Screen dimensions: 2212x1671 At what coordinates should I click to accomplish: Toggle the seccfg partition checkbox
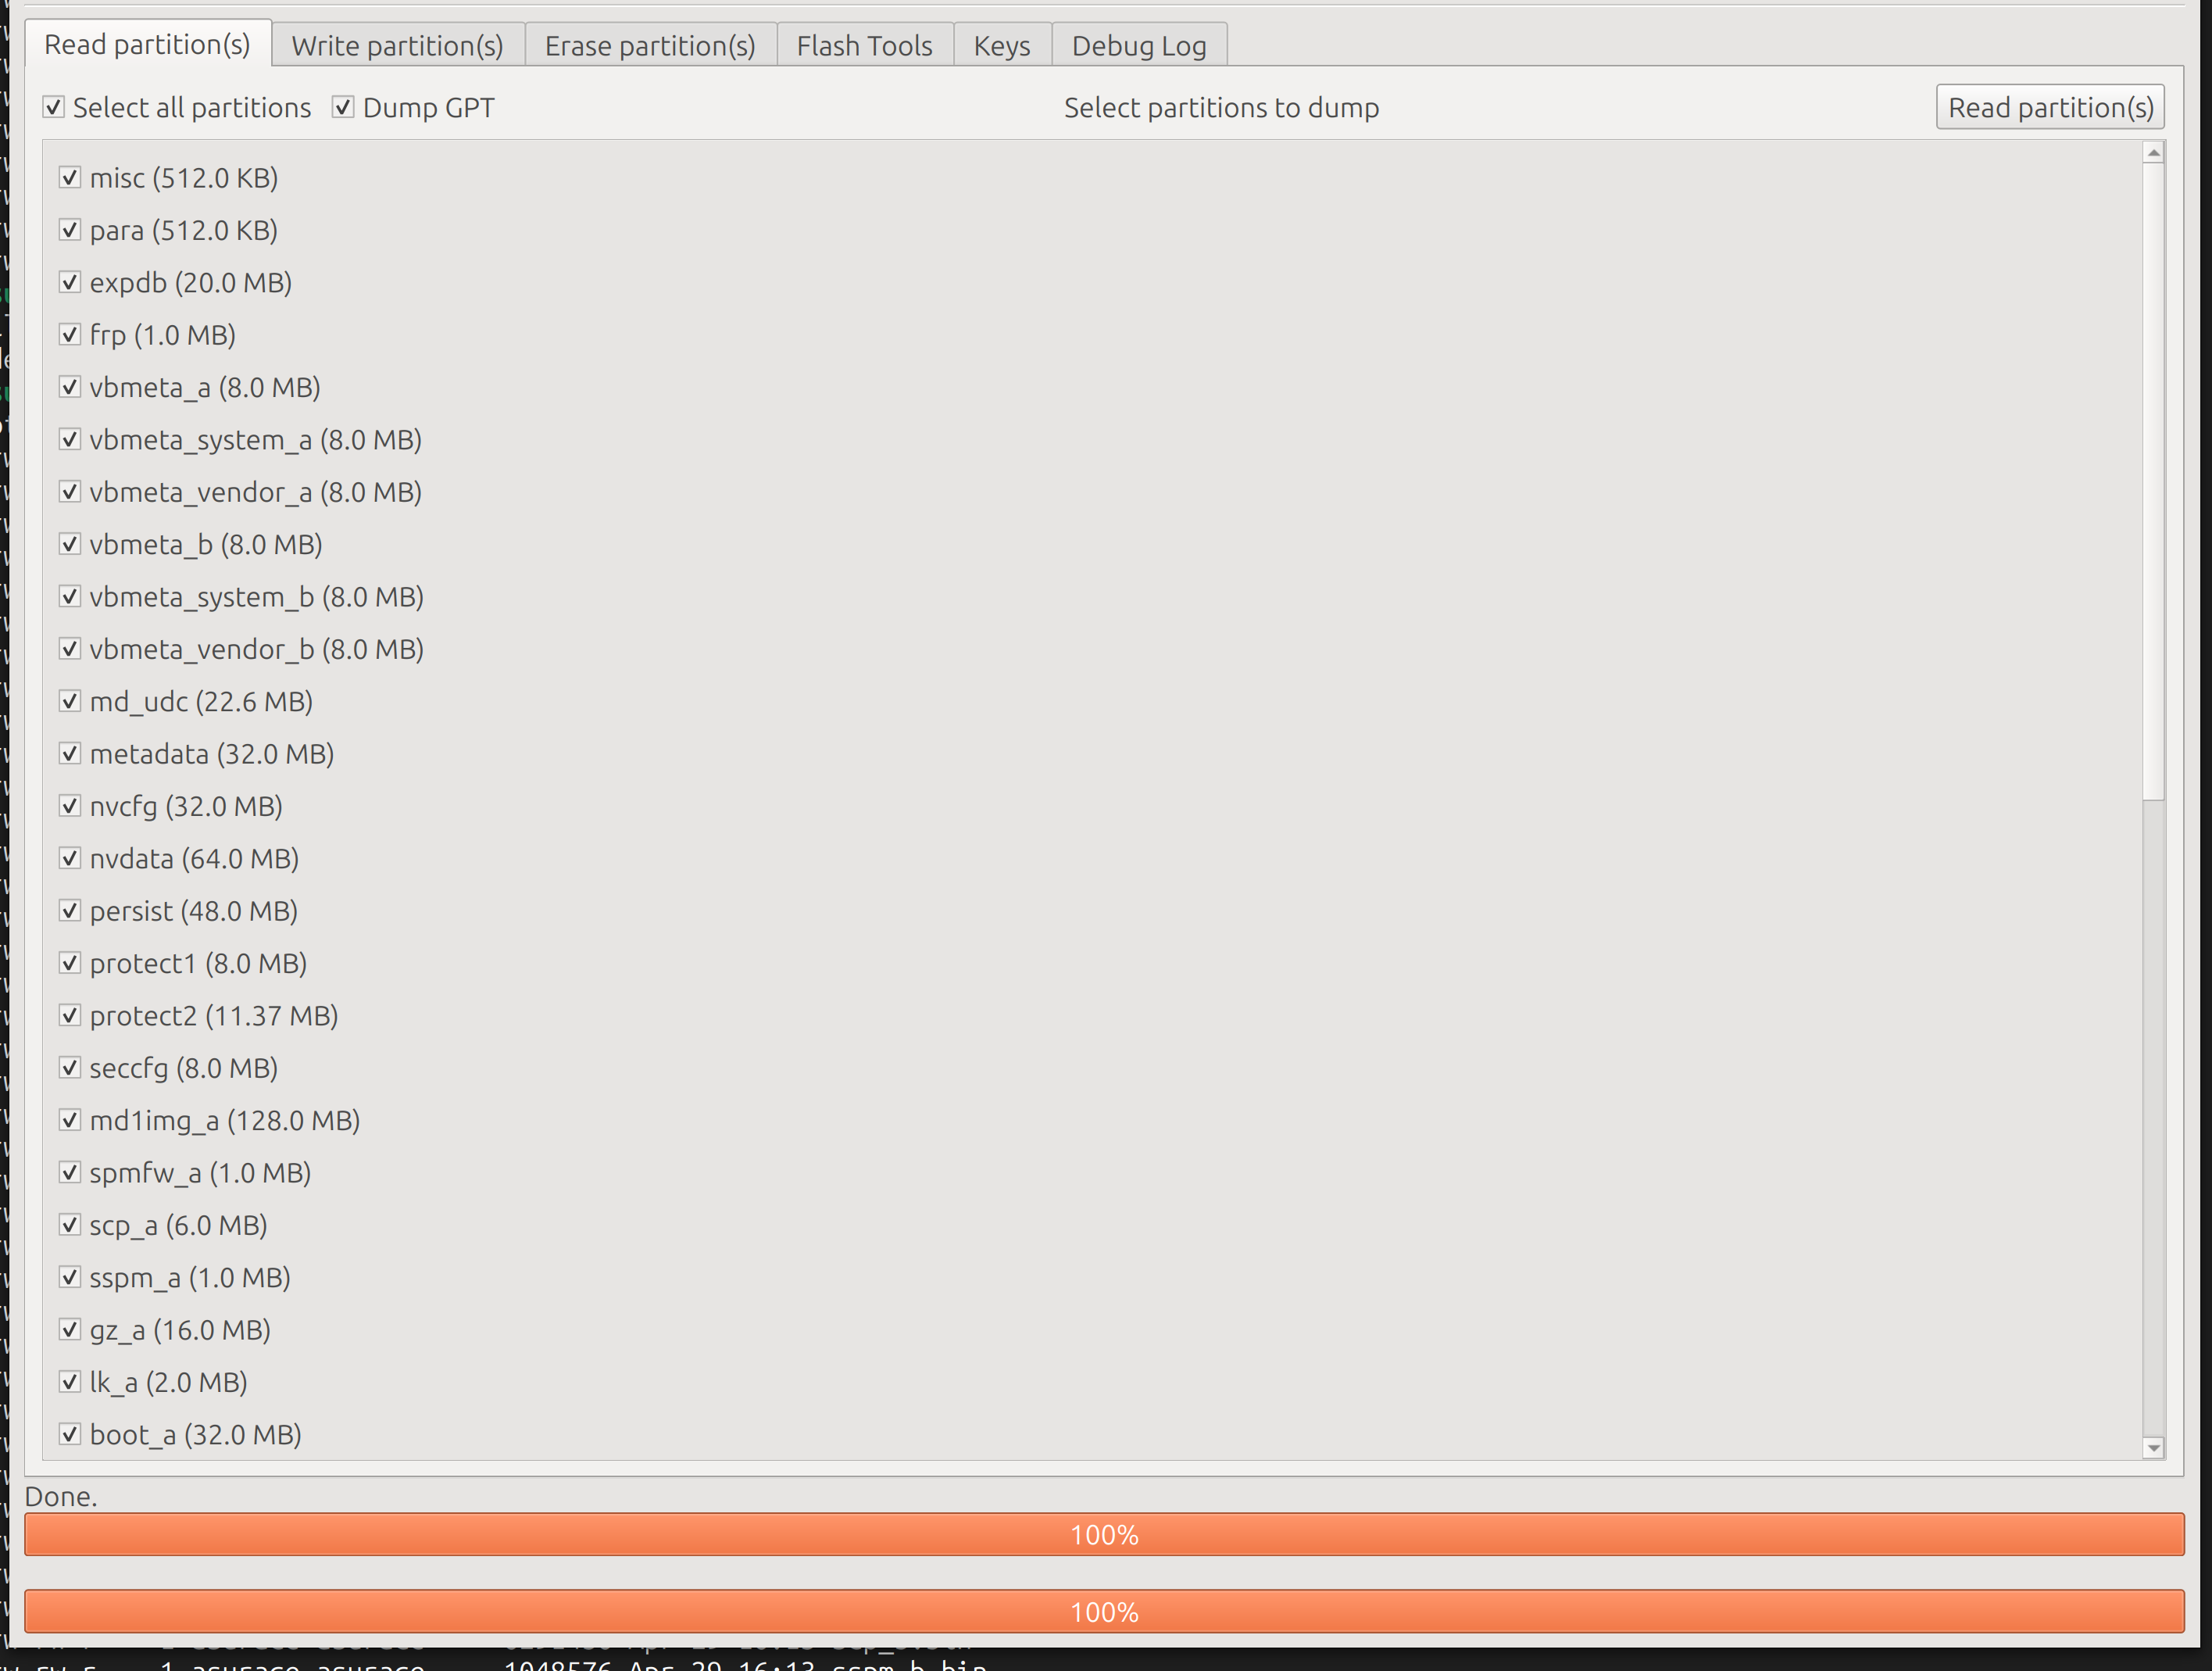tap(70, 1068)
